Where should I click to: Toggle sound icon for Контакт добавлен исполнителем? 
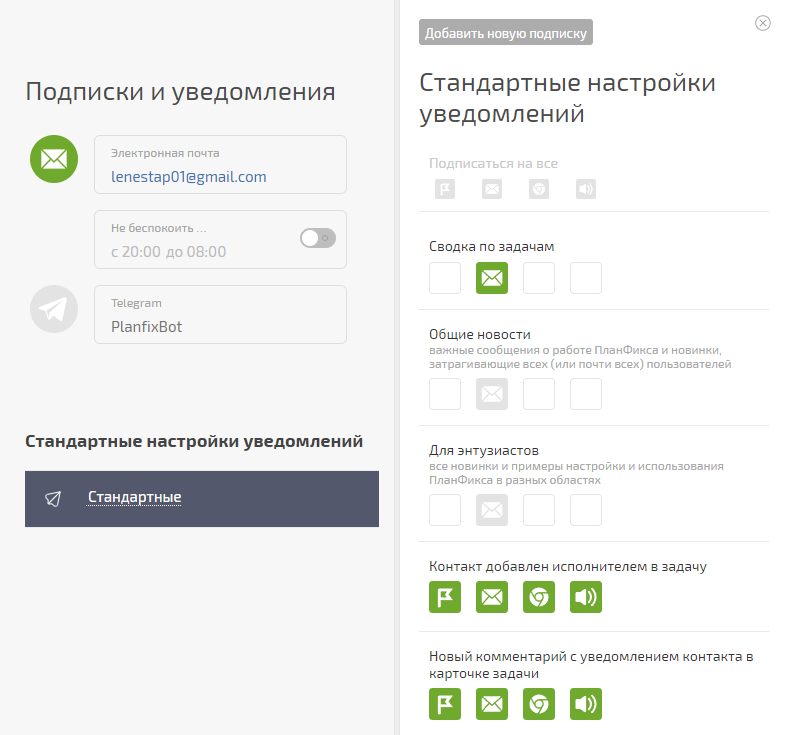point(585,597)
